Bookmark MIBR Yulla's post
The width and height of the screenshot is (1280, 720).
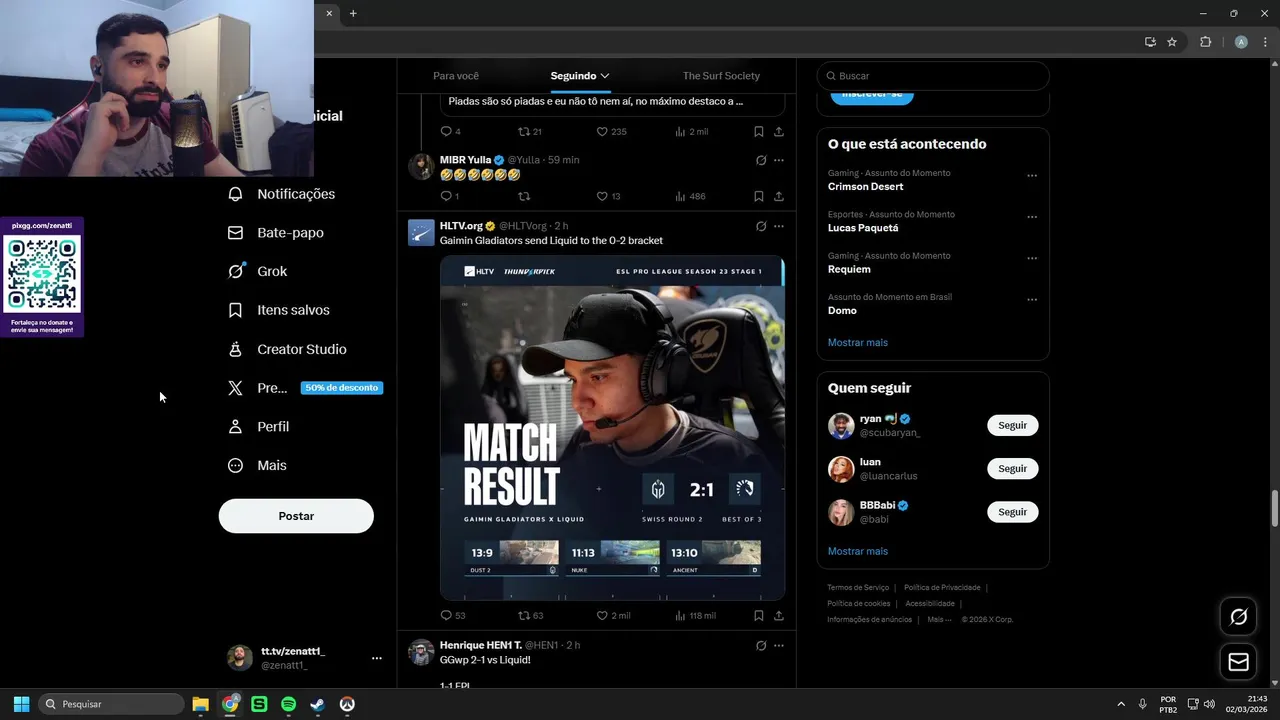[x=759, y=196]
